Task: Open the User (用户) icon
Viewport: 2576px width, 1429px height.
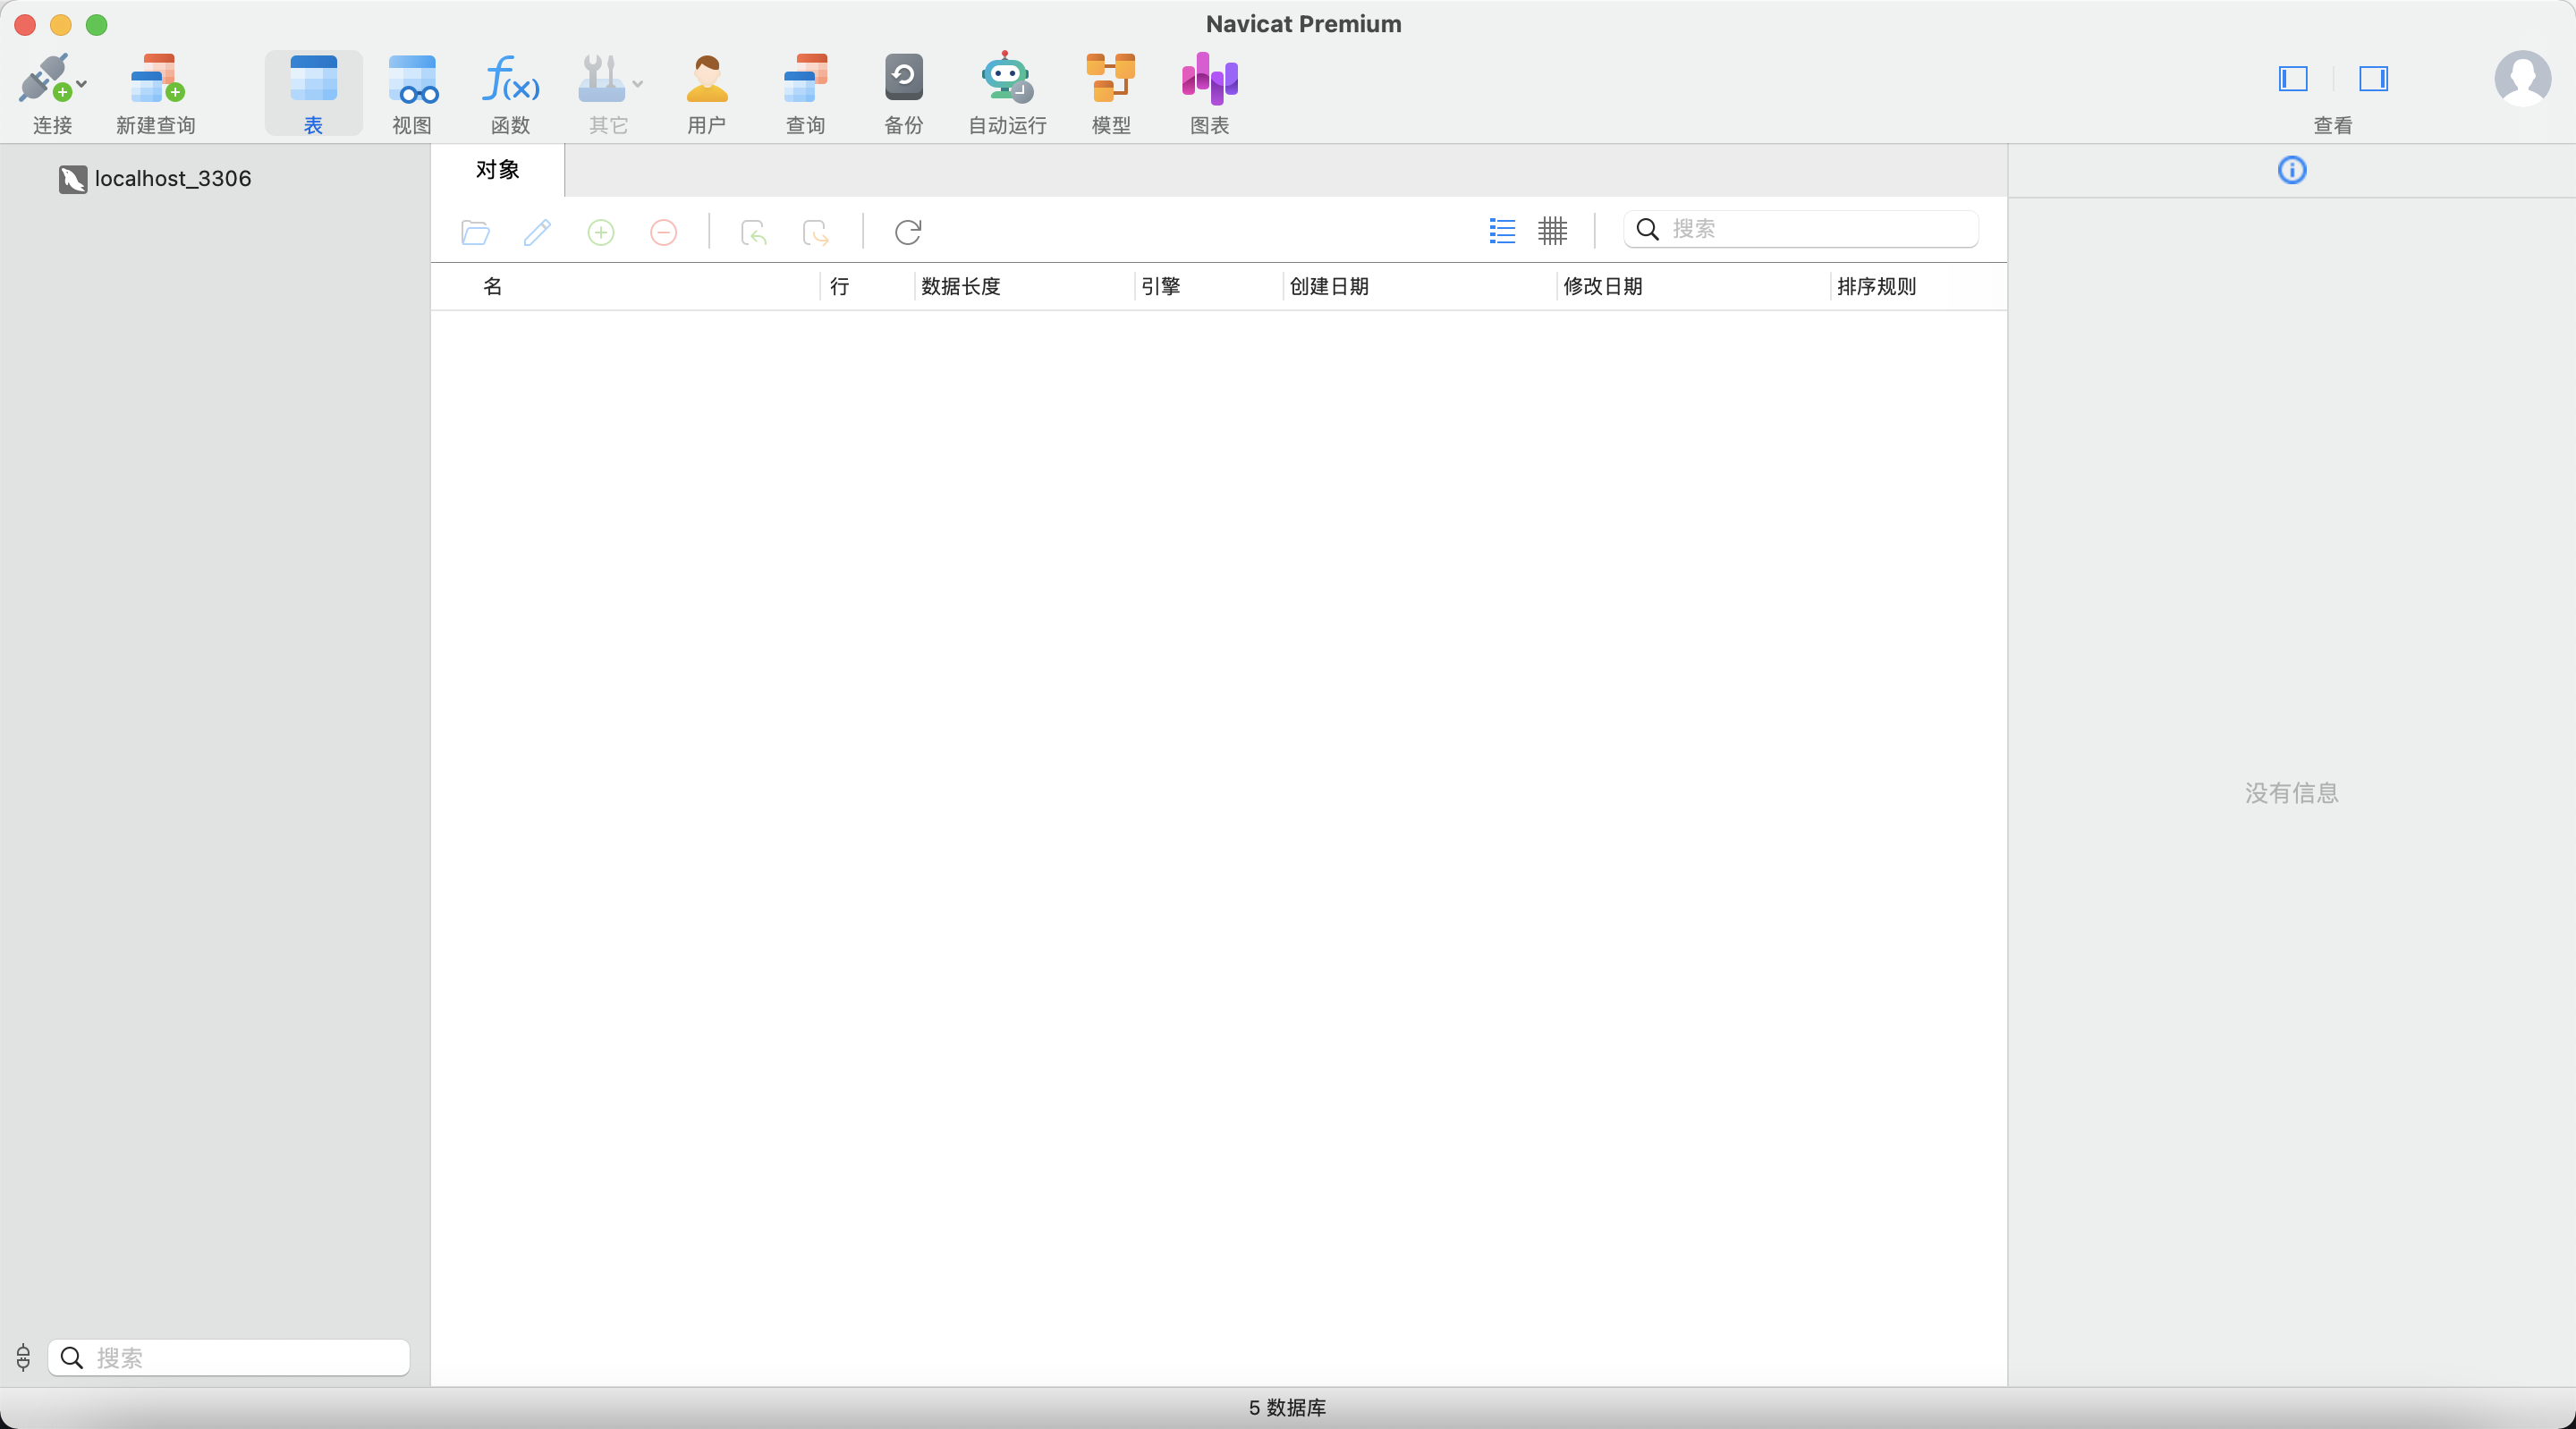Action: [x=707, y=78]
